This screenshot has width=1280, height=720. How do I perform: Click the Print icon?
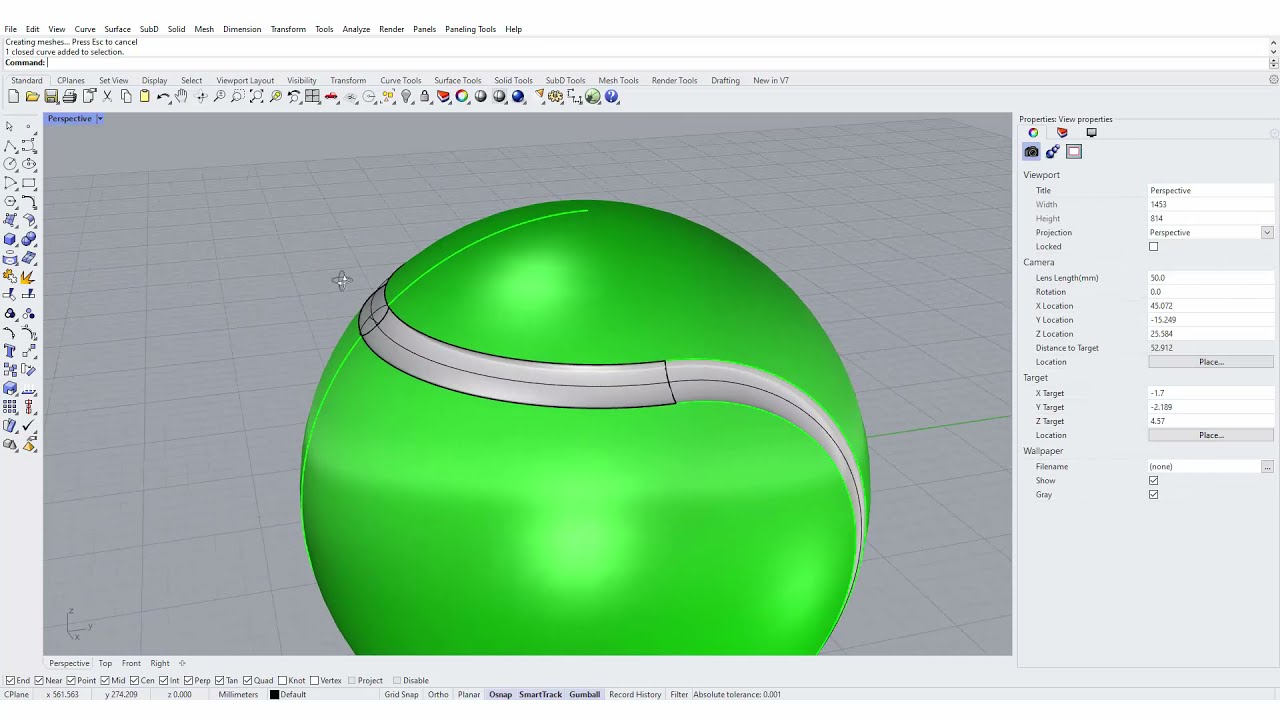(70, 97)
